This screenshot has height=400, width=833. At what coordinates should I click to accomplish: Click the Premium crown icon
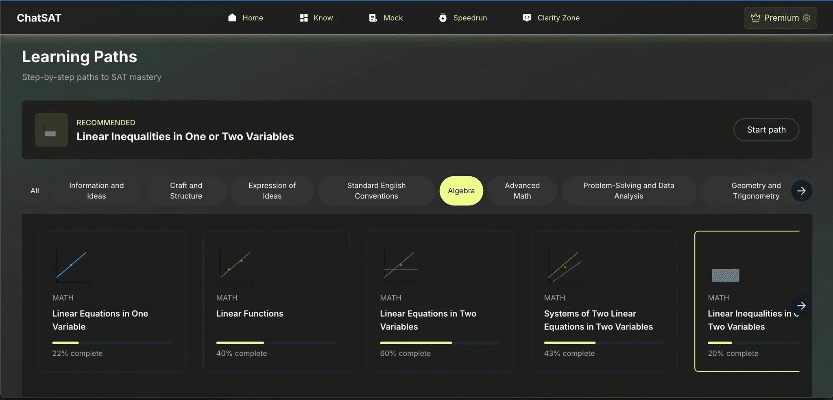click(x=755, y=18)
